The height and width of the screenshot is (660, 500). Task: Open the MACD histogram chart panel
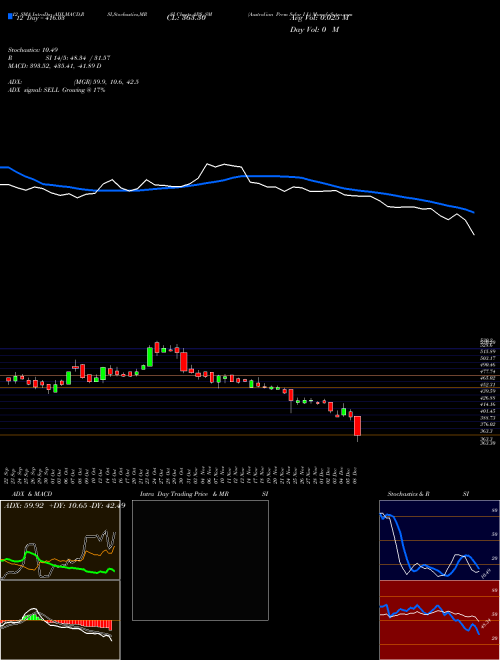(x=60, y=620)
